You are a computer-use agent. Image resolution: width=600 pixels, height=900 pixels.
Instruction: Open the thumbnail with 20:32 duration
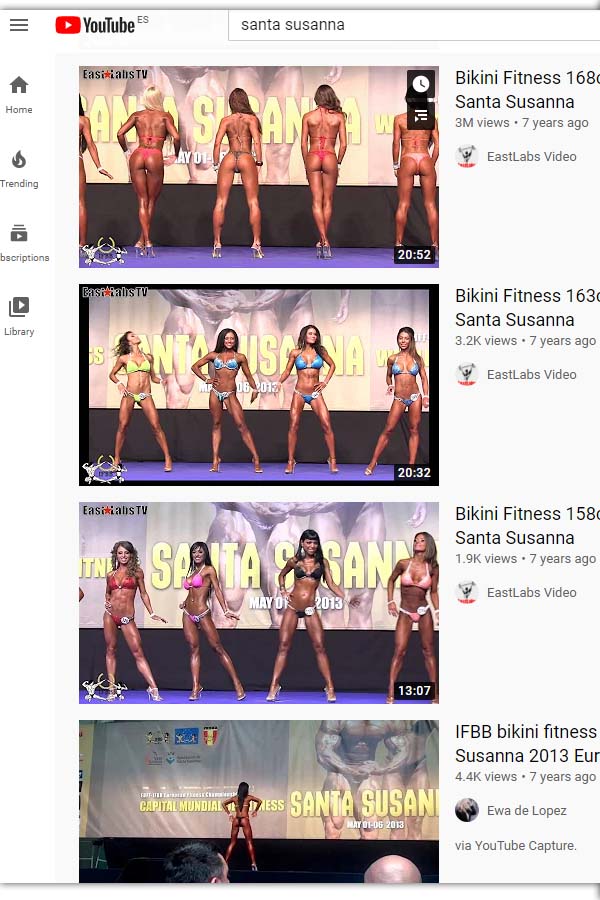click(x=259, y=385)
